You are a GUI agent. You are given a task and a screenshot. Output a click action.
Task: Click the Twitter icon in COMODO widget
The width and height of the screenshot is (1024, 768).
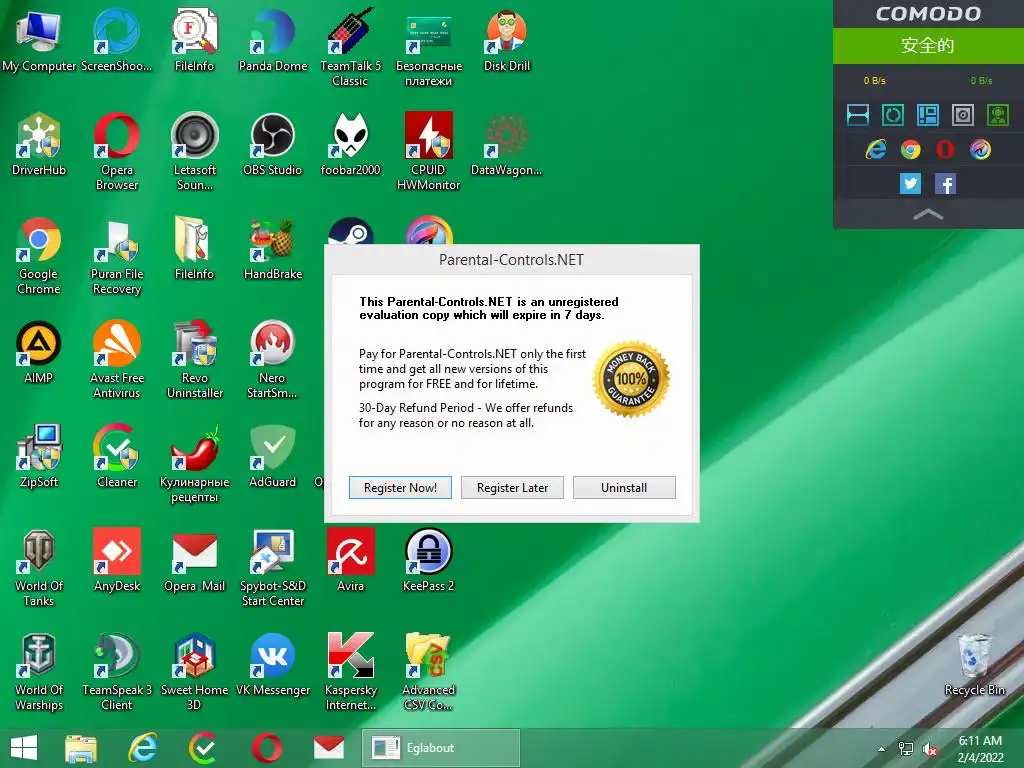pos(910,184)
